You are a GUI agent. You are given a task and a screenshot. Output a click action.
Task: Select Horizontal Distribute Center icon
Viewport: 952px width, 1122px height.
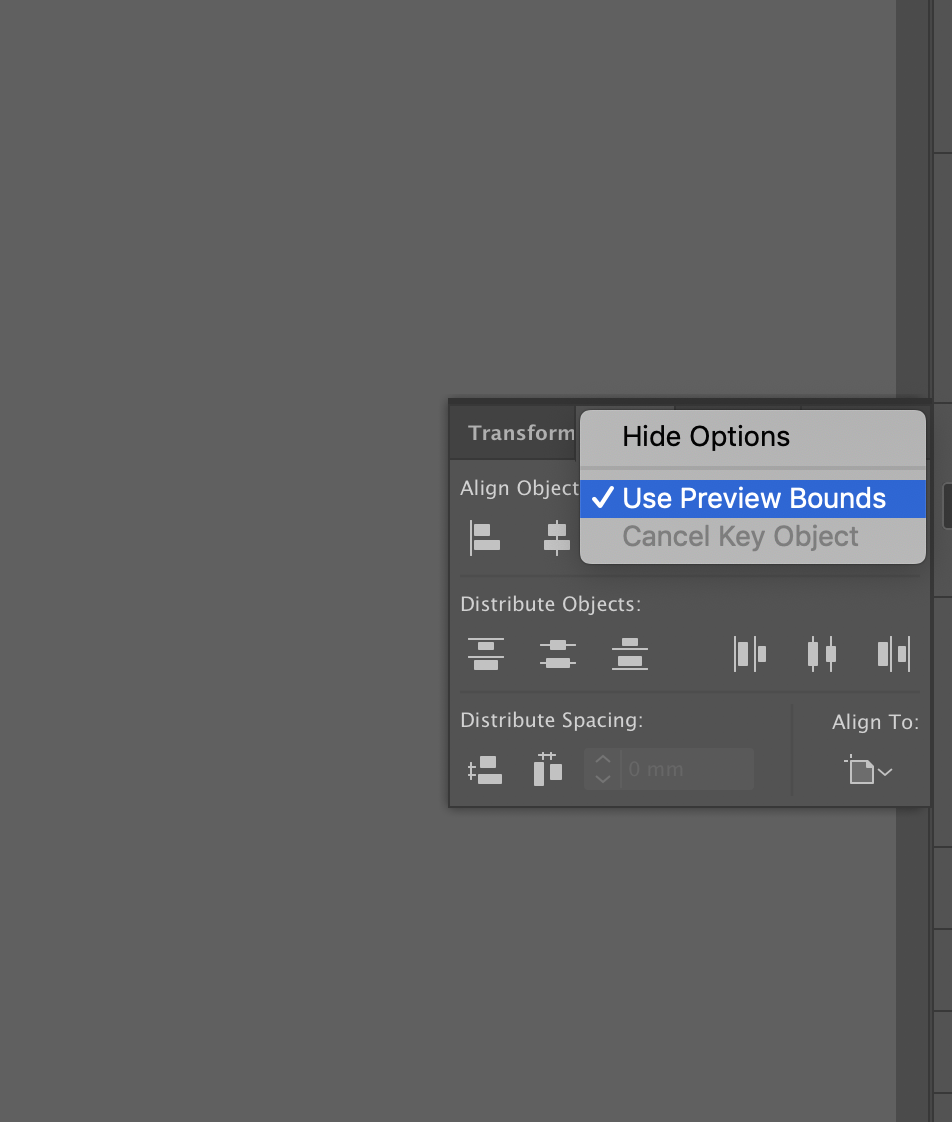(x=821, y=654)
